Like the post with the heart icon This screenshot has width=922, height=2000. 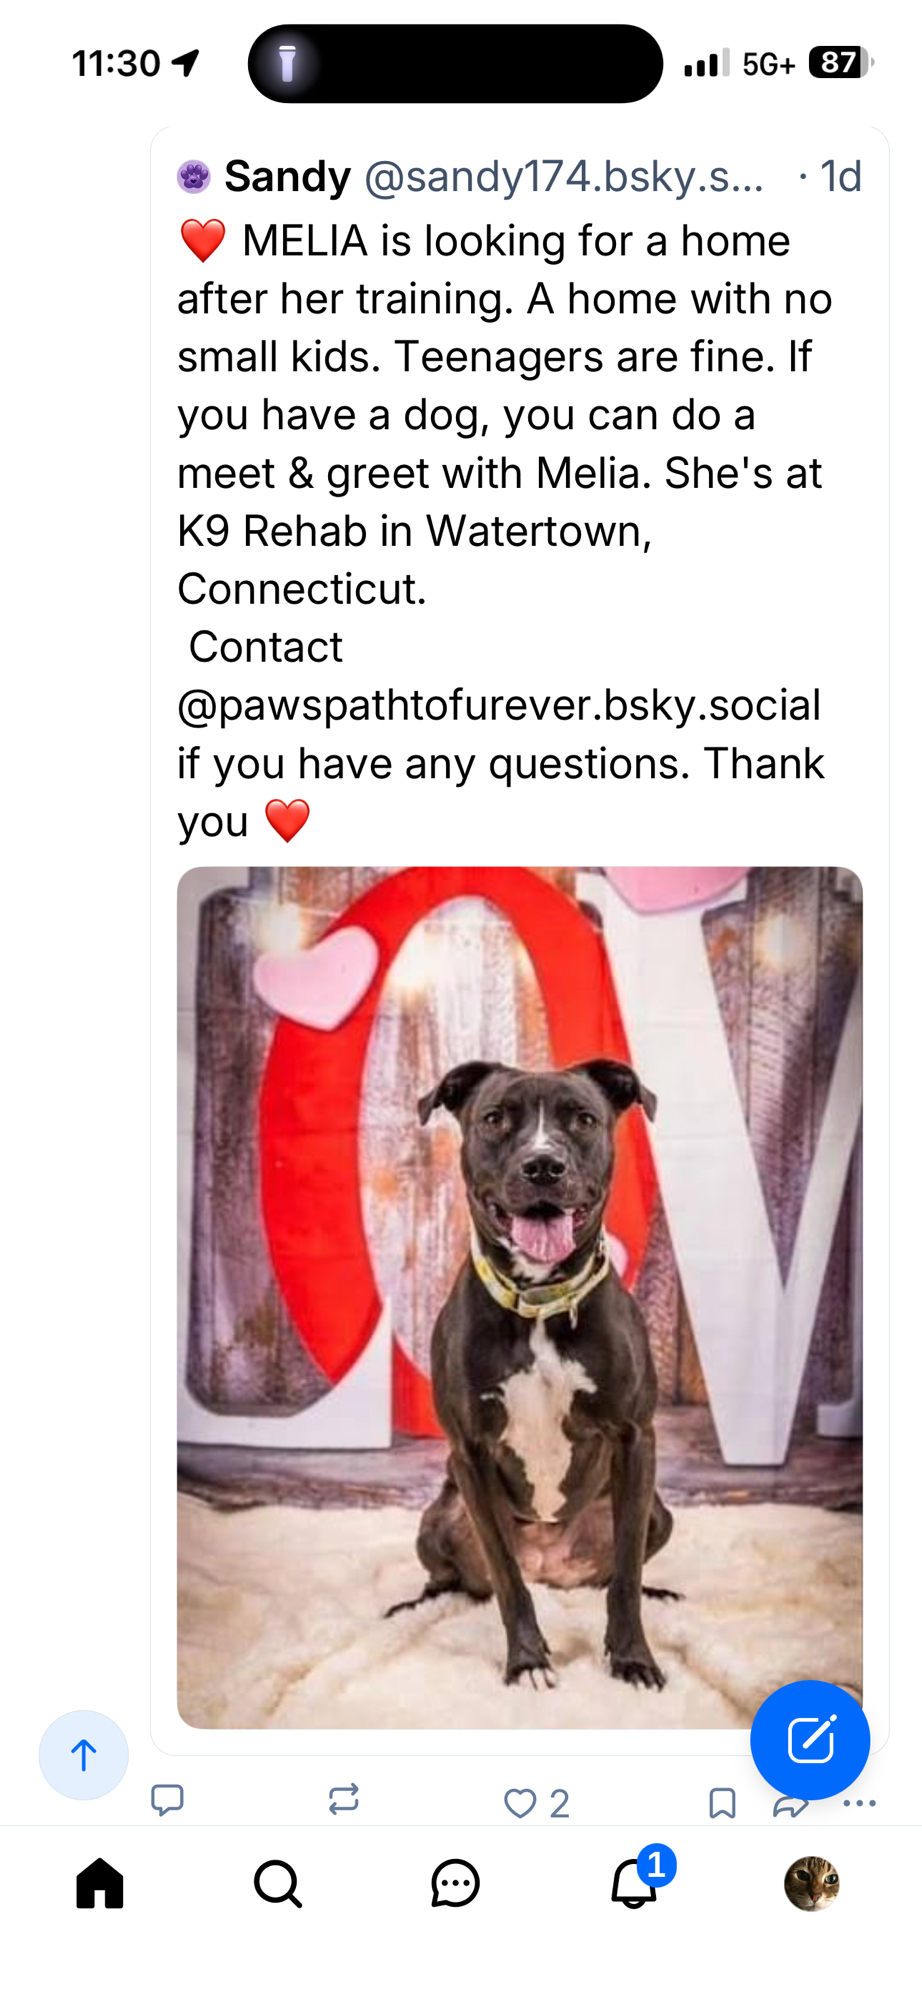[521, 1803]
